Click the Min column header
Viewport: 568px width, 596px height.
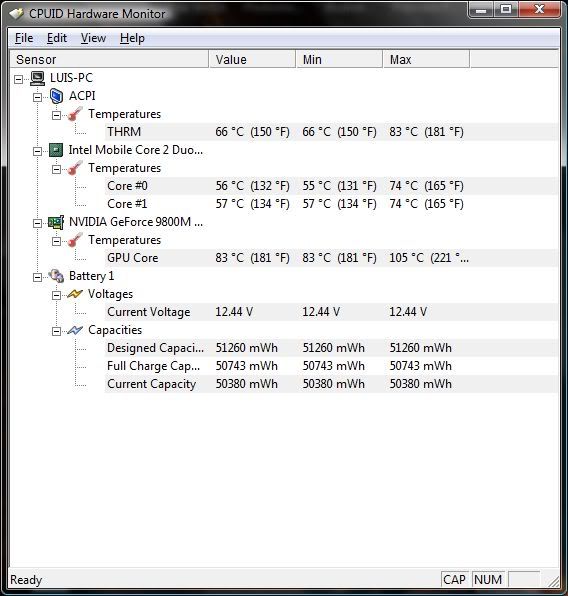[339, 59]
